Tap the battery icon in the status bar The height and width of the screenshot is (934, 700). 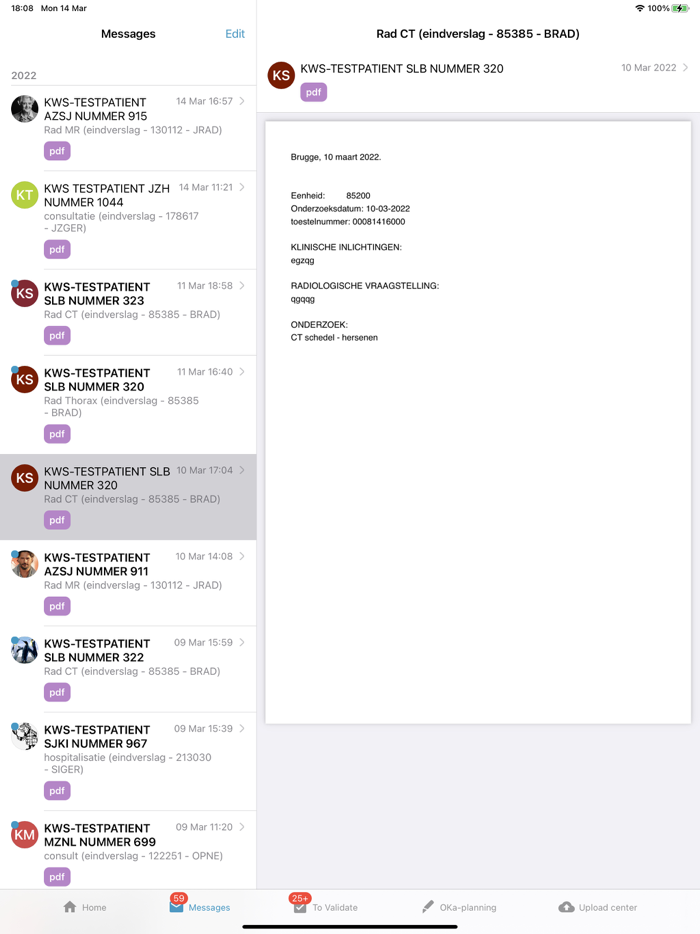click(680, 8)
